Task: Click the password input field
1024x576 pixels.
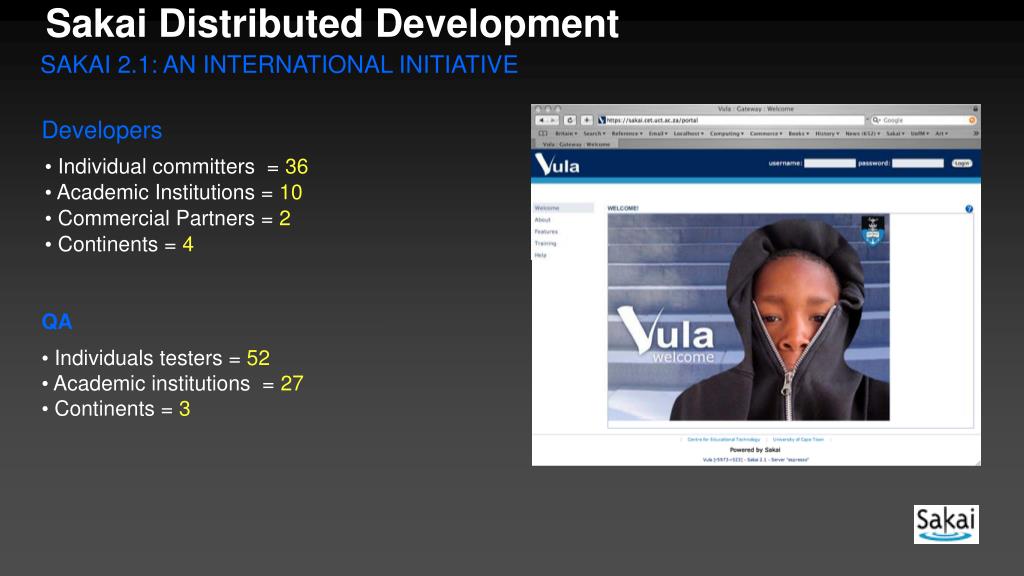Action: [x=918, y=163]
